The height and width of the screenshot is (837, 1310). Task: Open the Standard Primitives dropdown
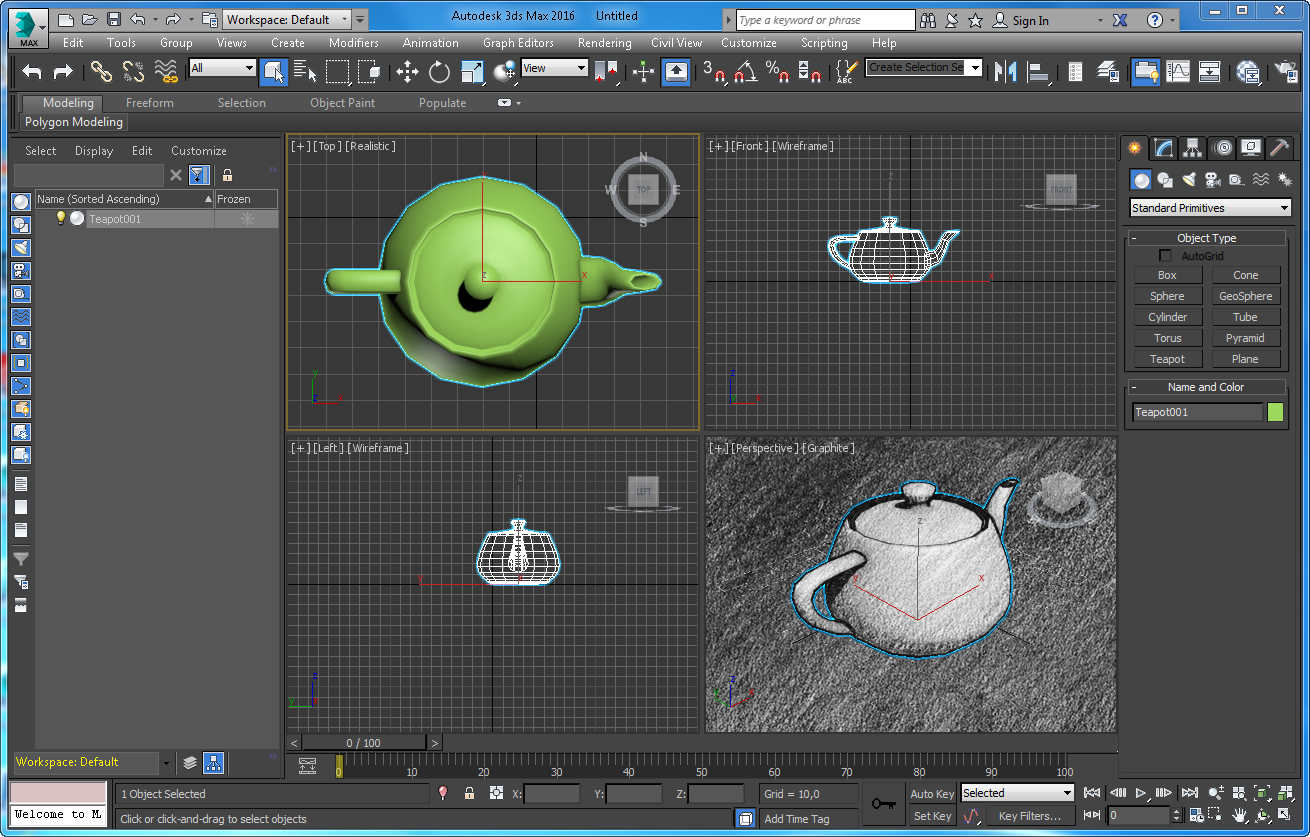point(1210,208)
